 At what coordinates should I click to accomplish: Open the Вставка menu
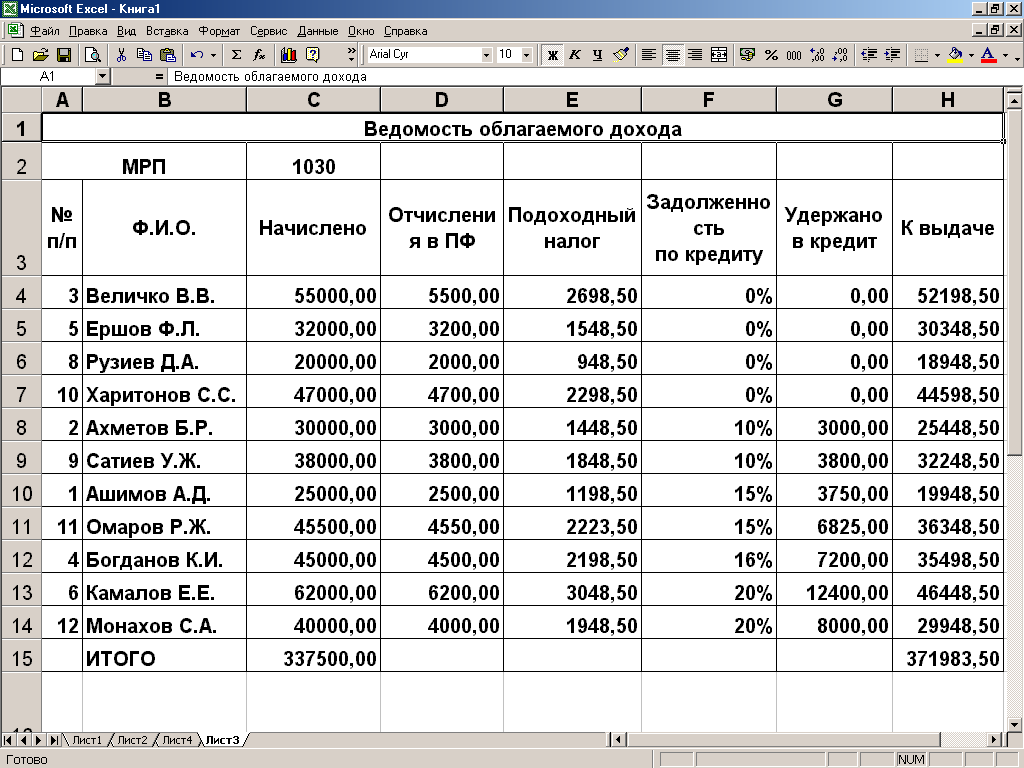tap(167, 31)
